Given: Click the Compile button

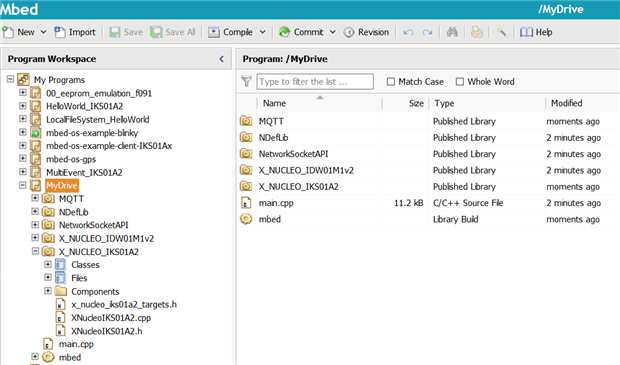Looking at the screenshot, I should point(231,32).
